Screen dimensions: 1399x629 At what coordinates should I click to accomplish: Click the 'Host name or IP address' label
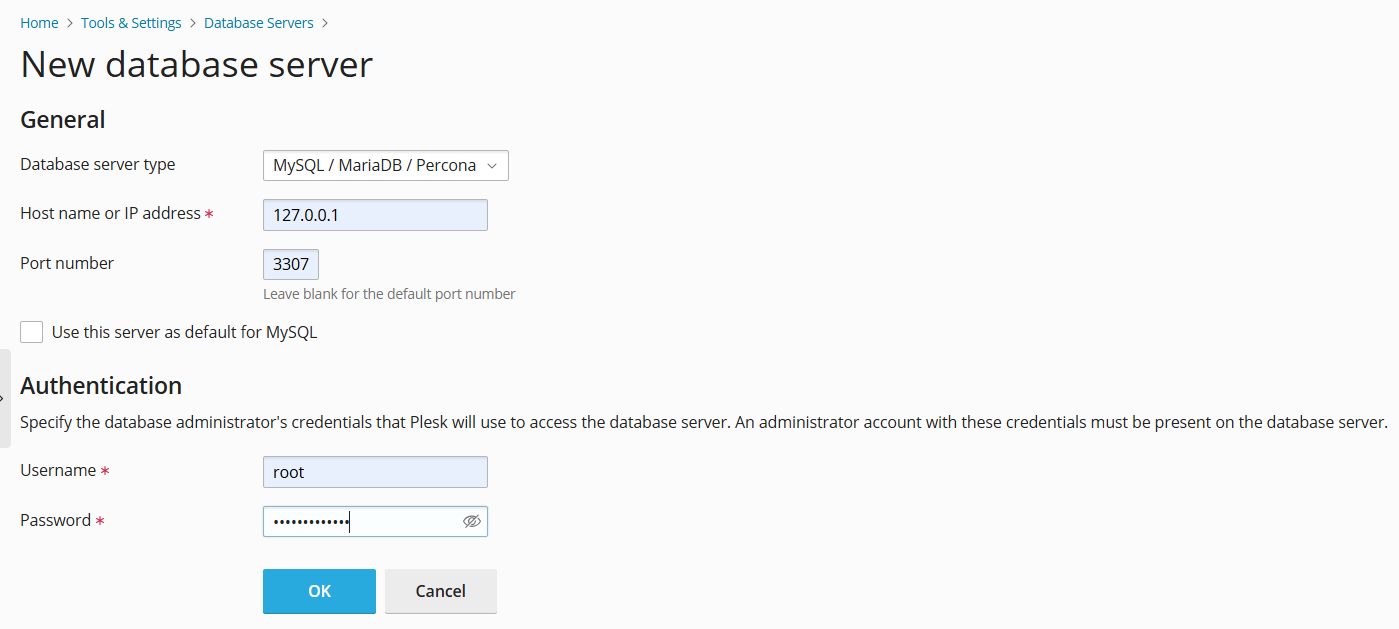click(x=110, y=213)
